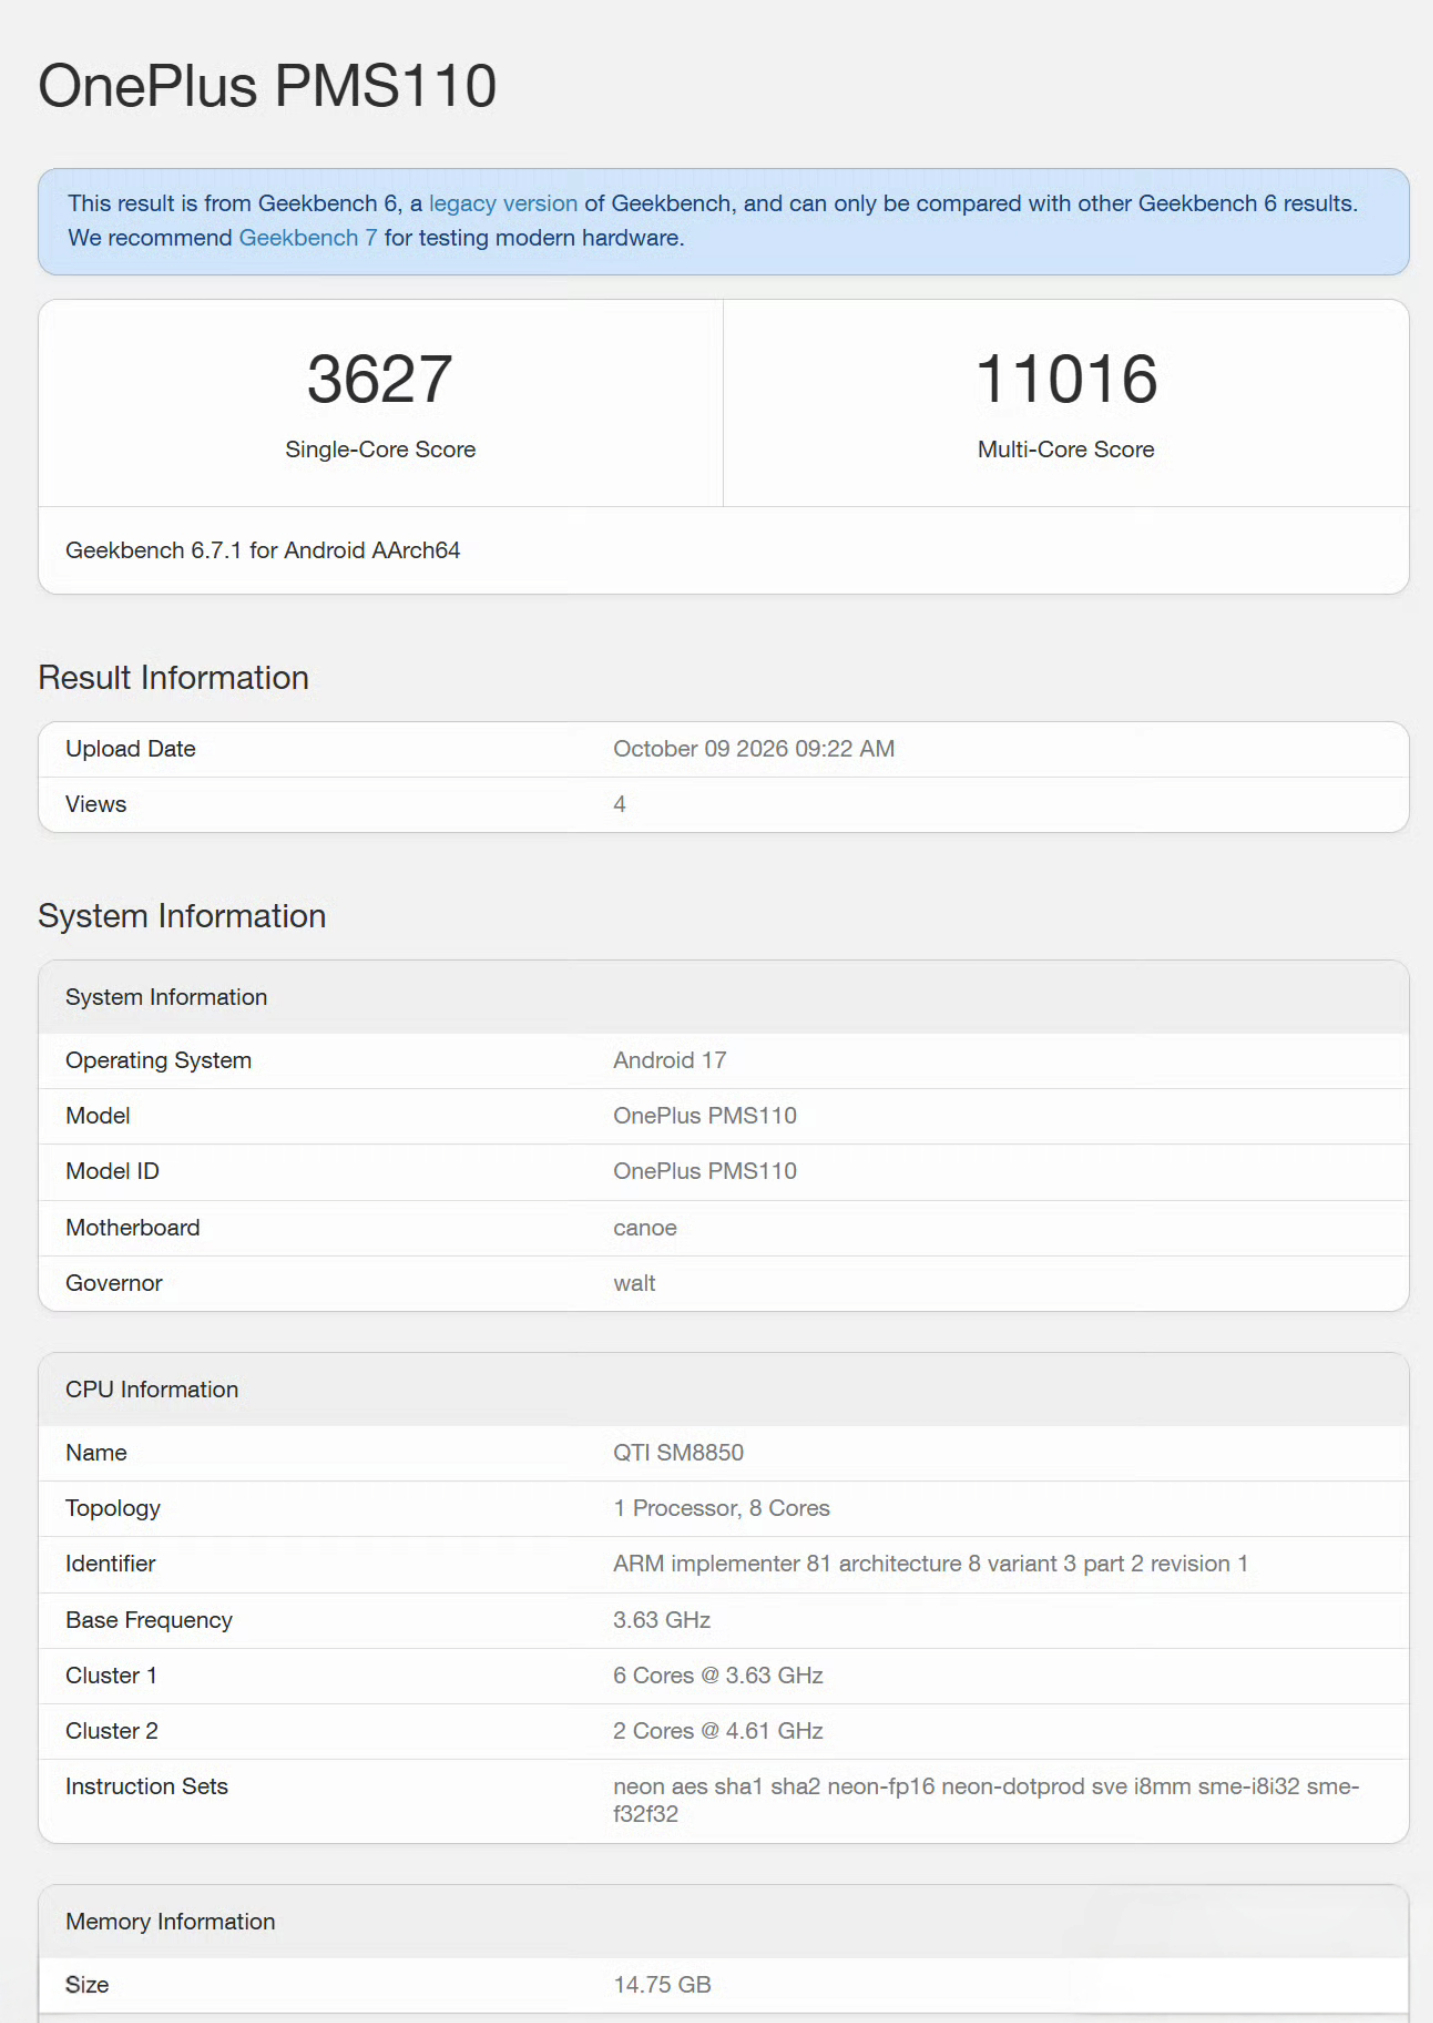Click the 'Governor' row label
The width and height of the screenshot is (1433, 2023).
114,1283
